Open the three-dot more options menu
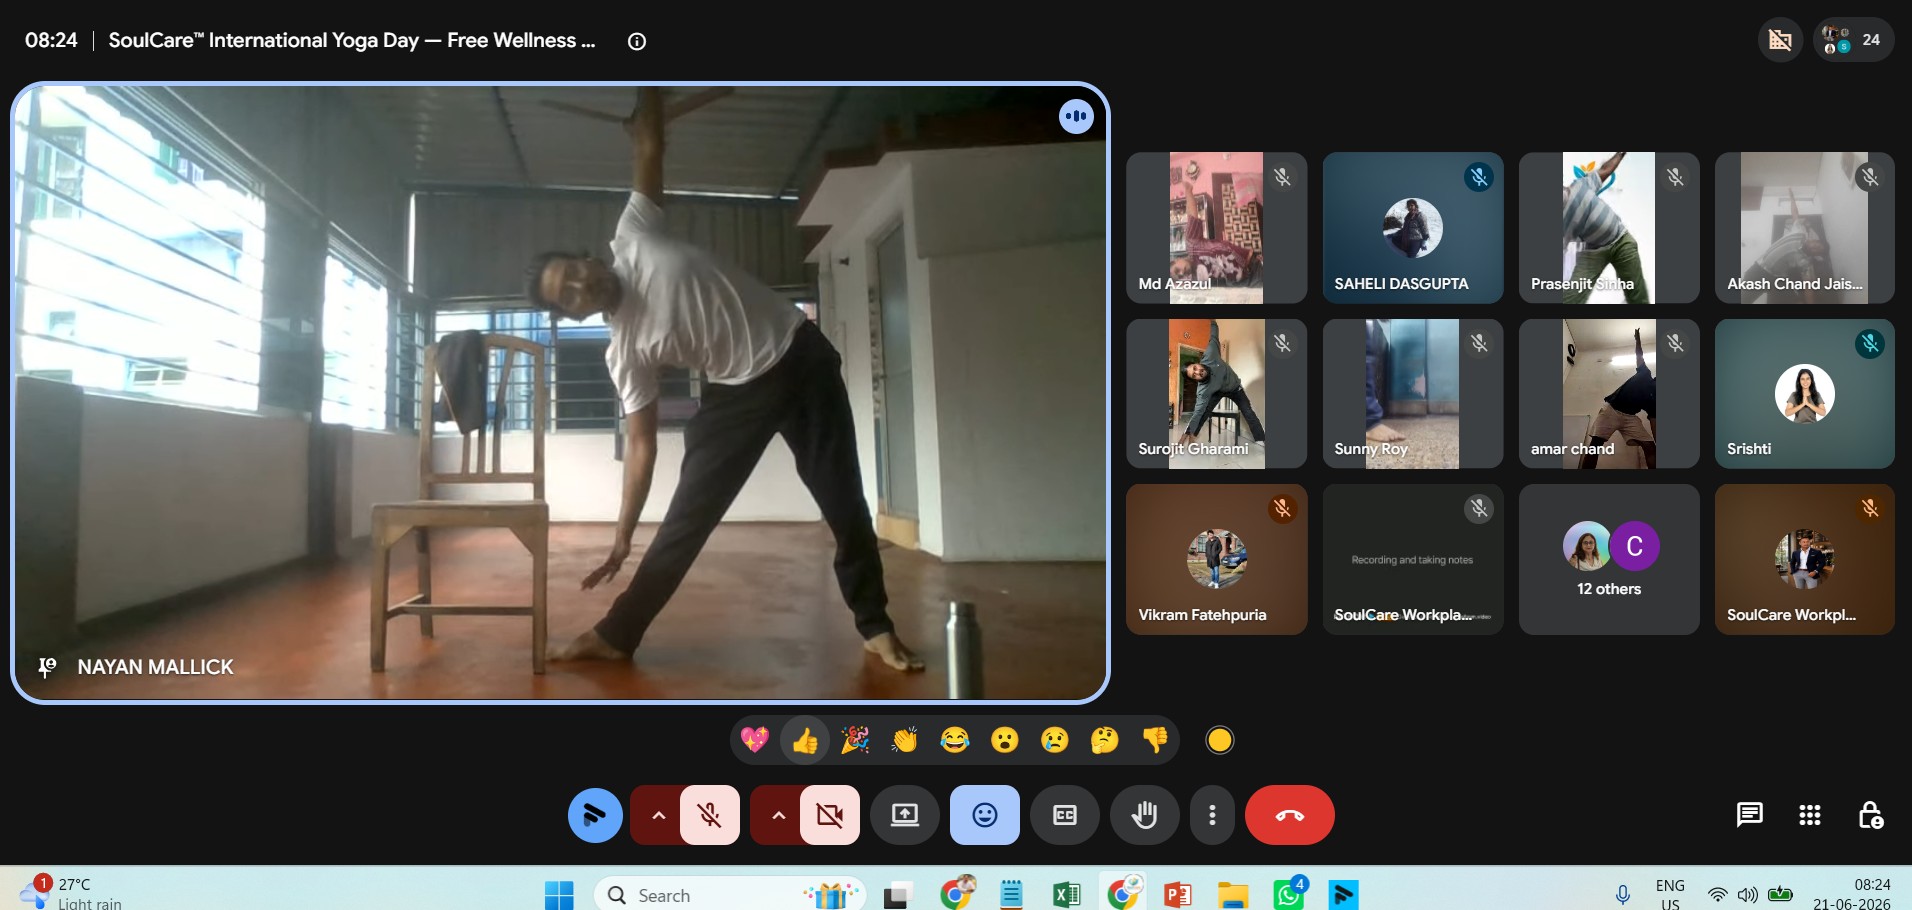The image size is (1912, 910). 1212,815
